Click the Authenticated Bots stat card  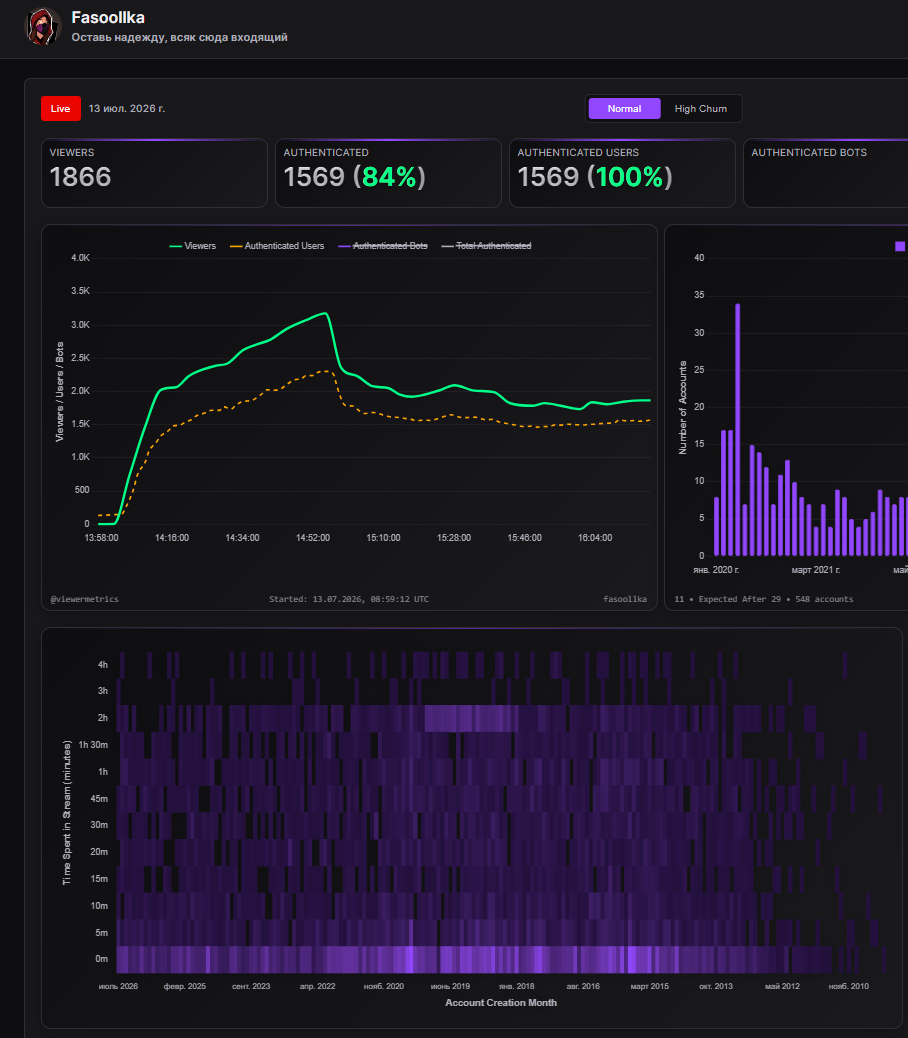coord(826,173)
